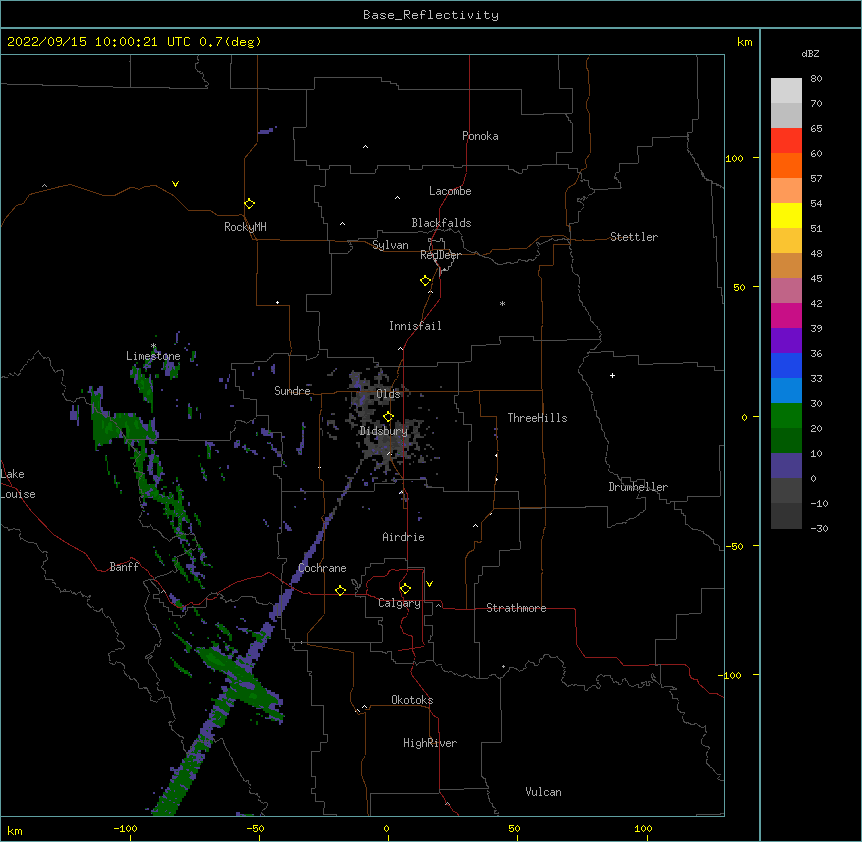
Task: Click the yellow diamond marker above the Calgary label
Action: (x=405, y=589)
